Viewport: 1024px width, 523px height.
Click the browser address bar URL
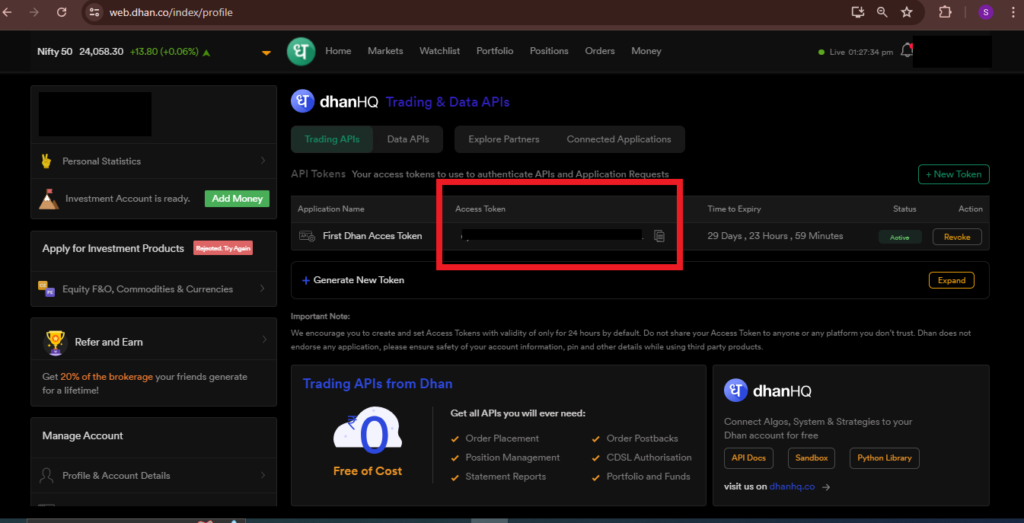coord(170,12)
